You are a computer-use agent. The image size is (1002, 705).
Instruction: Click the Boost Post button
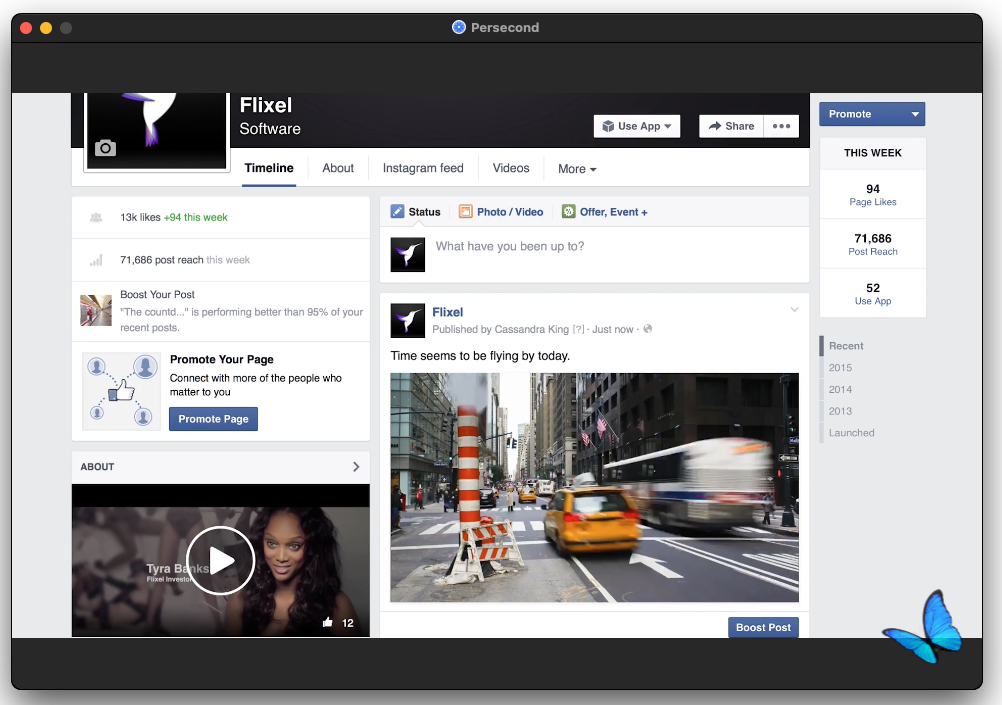point(763,627)
